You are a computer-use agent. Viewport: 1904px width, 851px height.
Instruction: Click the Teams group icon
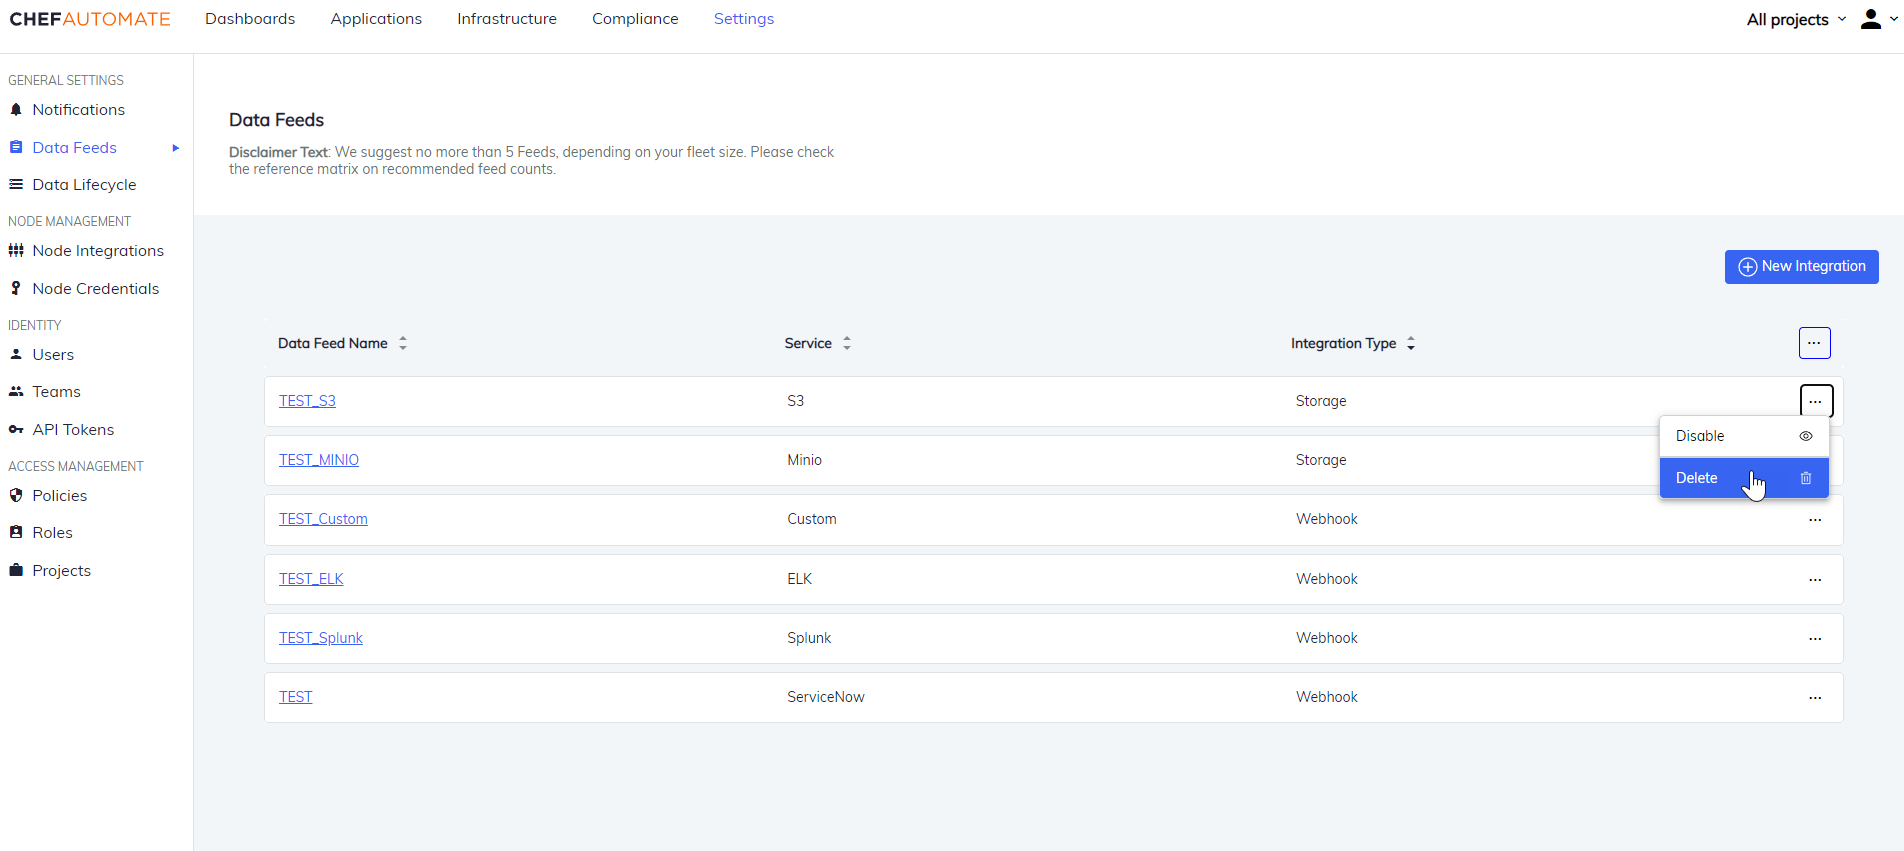click(16, 391)
